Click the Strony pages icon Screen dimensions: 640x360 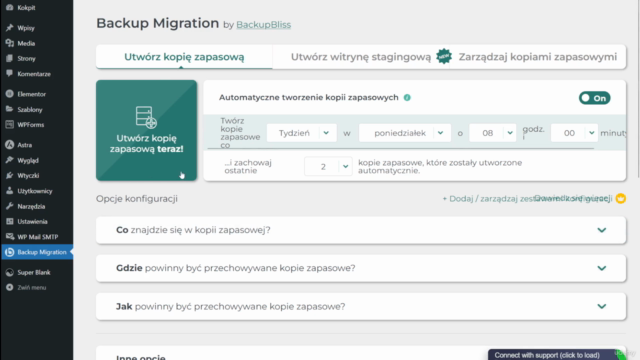click(x=9, y=58)
